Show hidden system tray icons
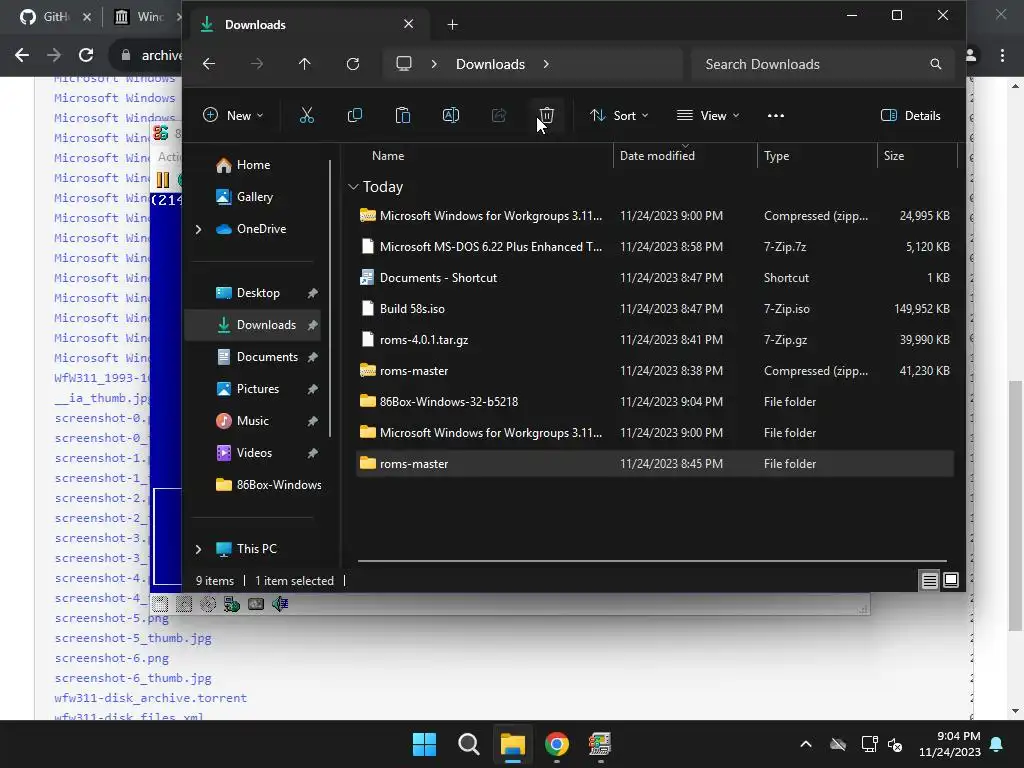Viewport: 1024px width, 768px height. coord(806,744)
